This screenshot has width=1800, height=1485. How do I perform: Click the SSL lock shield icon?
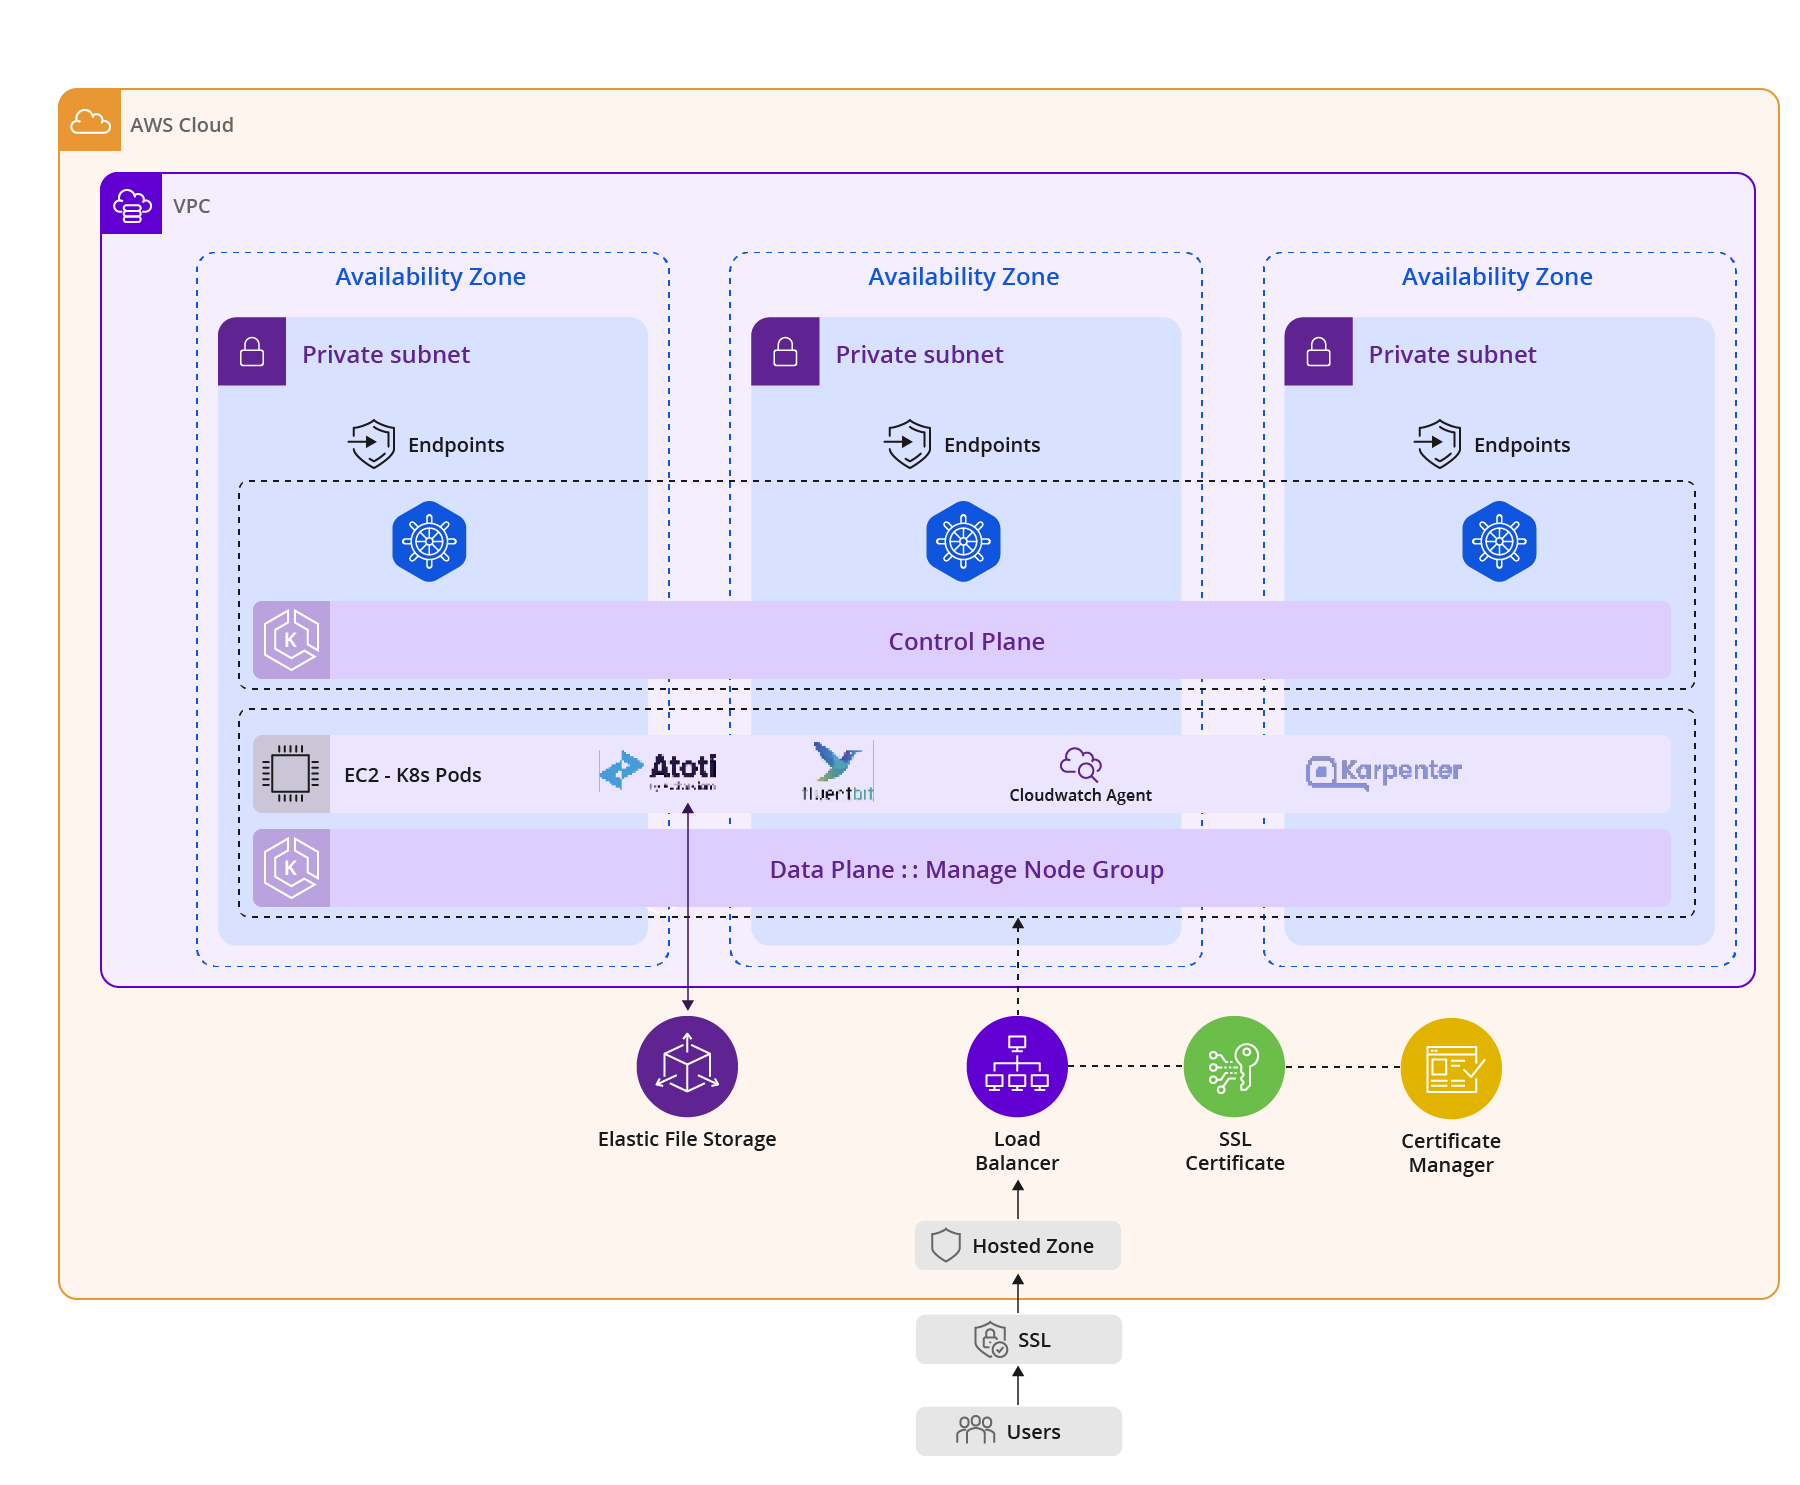991,1339
